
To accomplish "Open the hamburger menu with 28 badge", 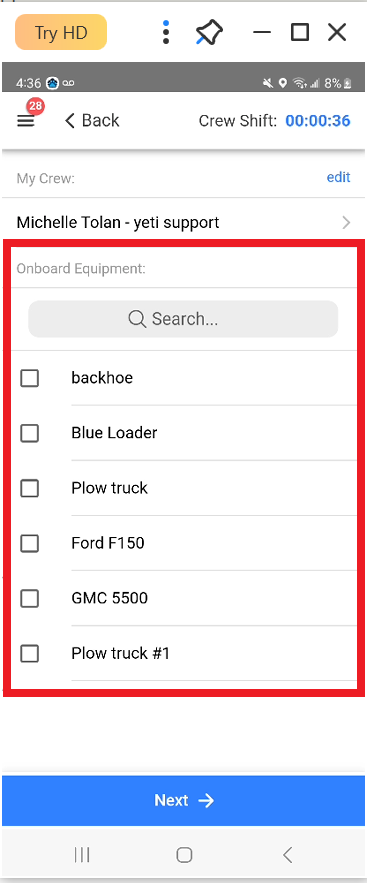I will 26,121.
